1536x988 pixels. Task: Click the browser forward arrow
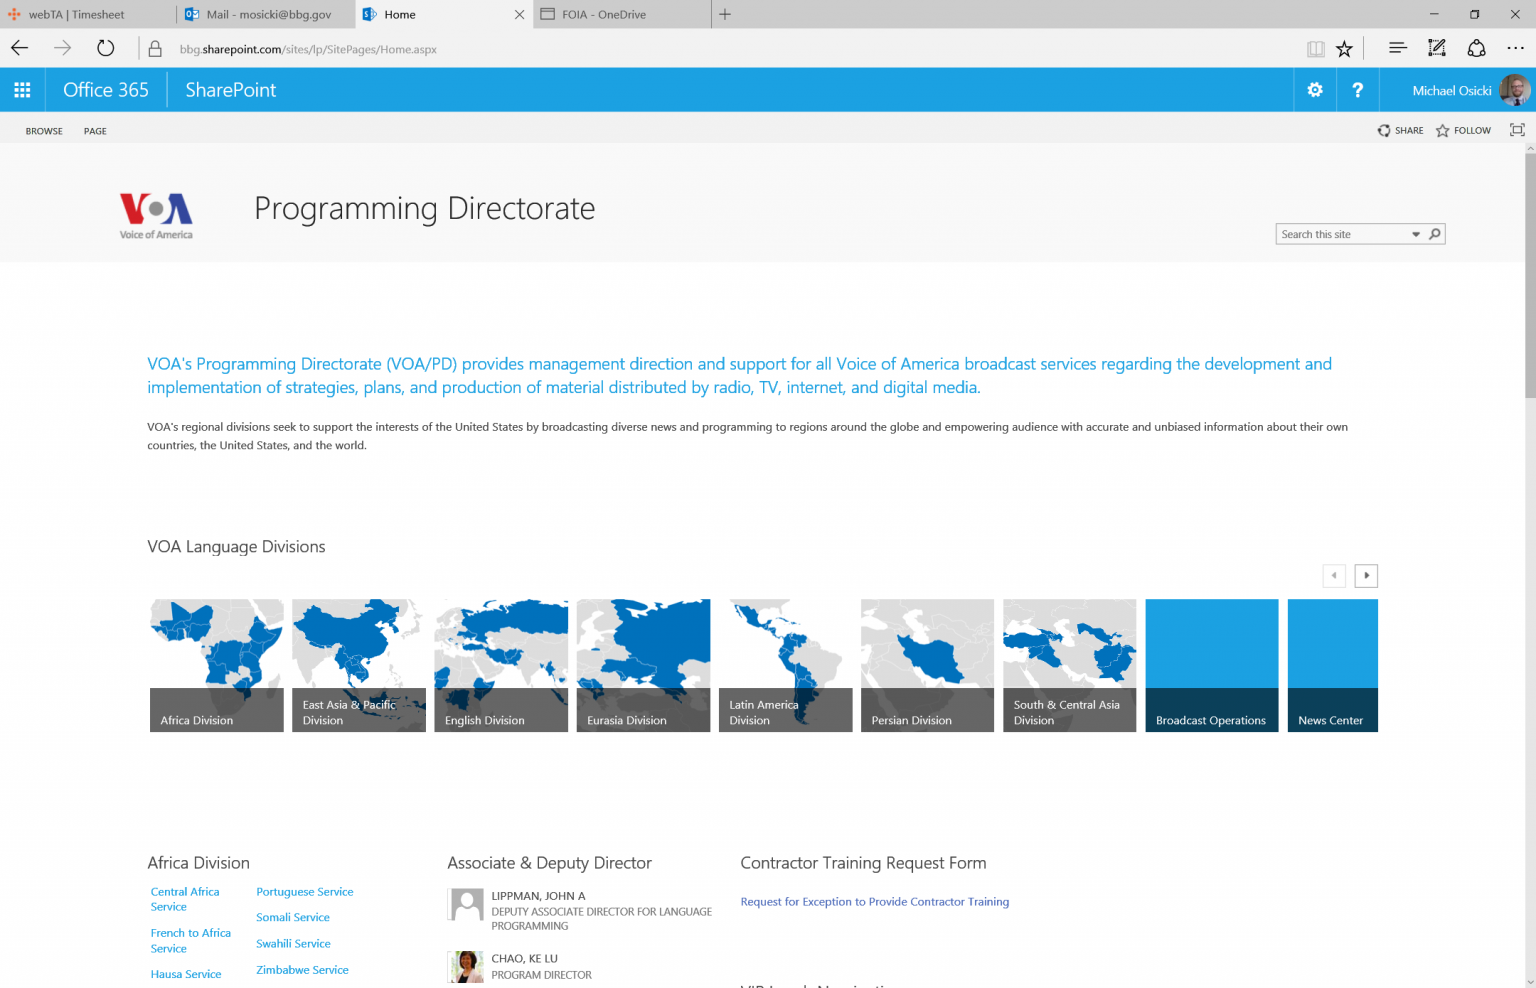tap(62, 48)
